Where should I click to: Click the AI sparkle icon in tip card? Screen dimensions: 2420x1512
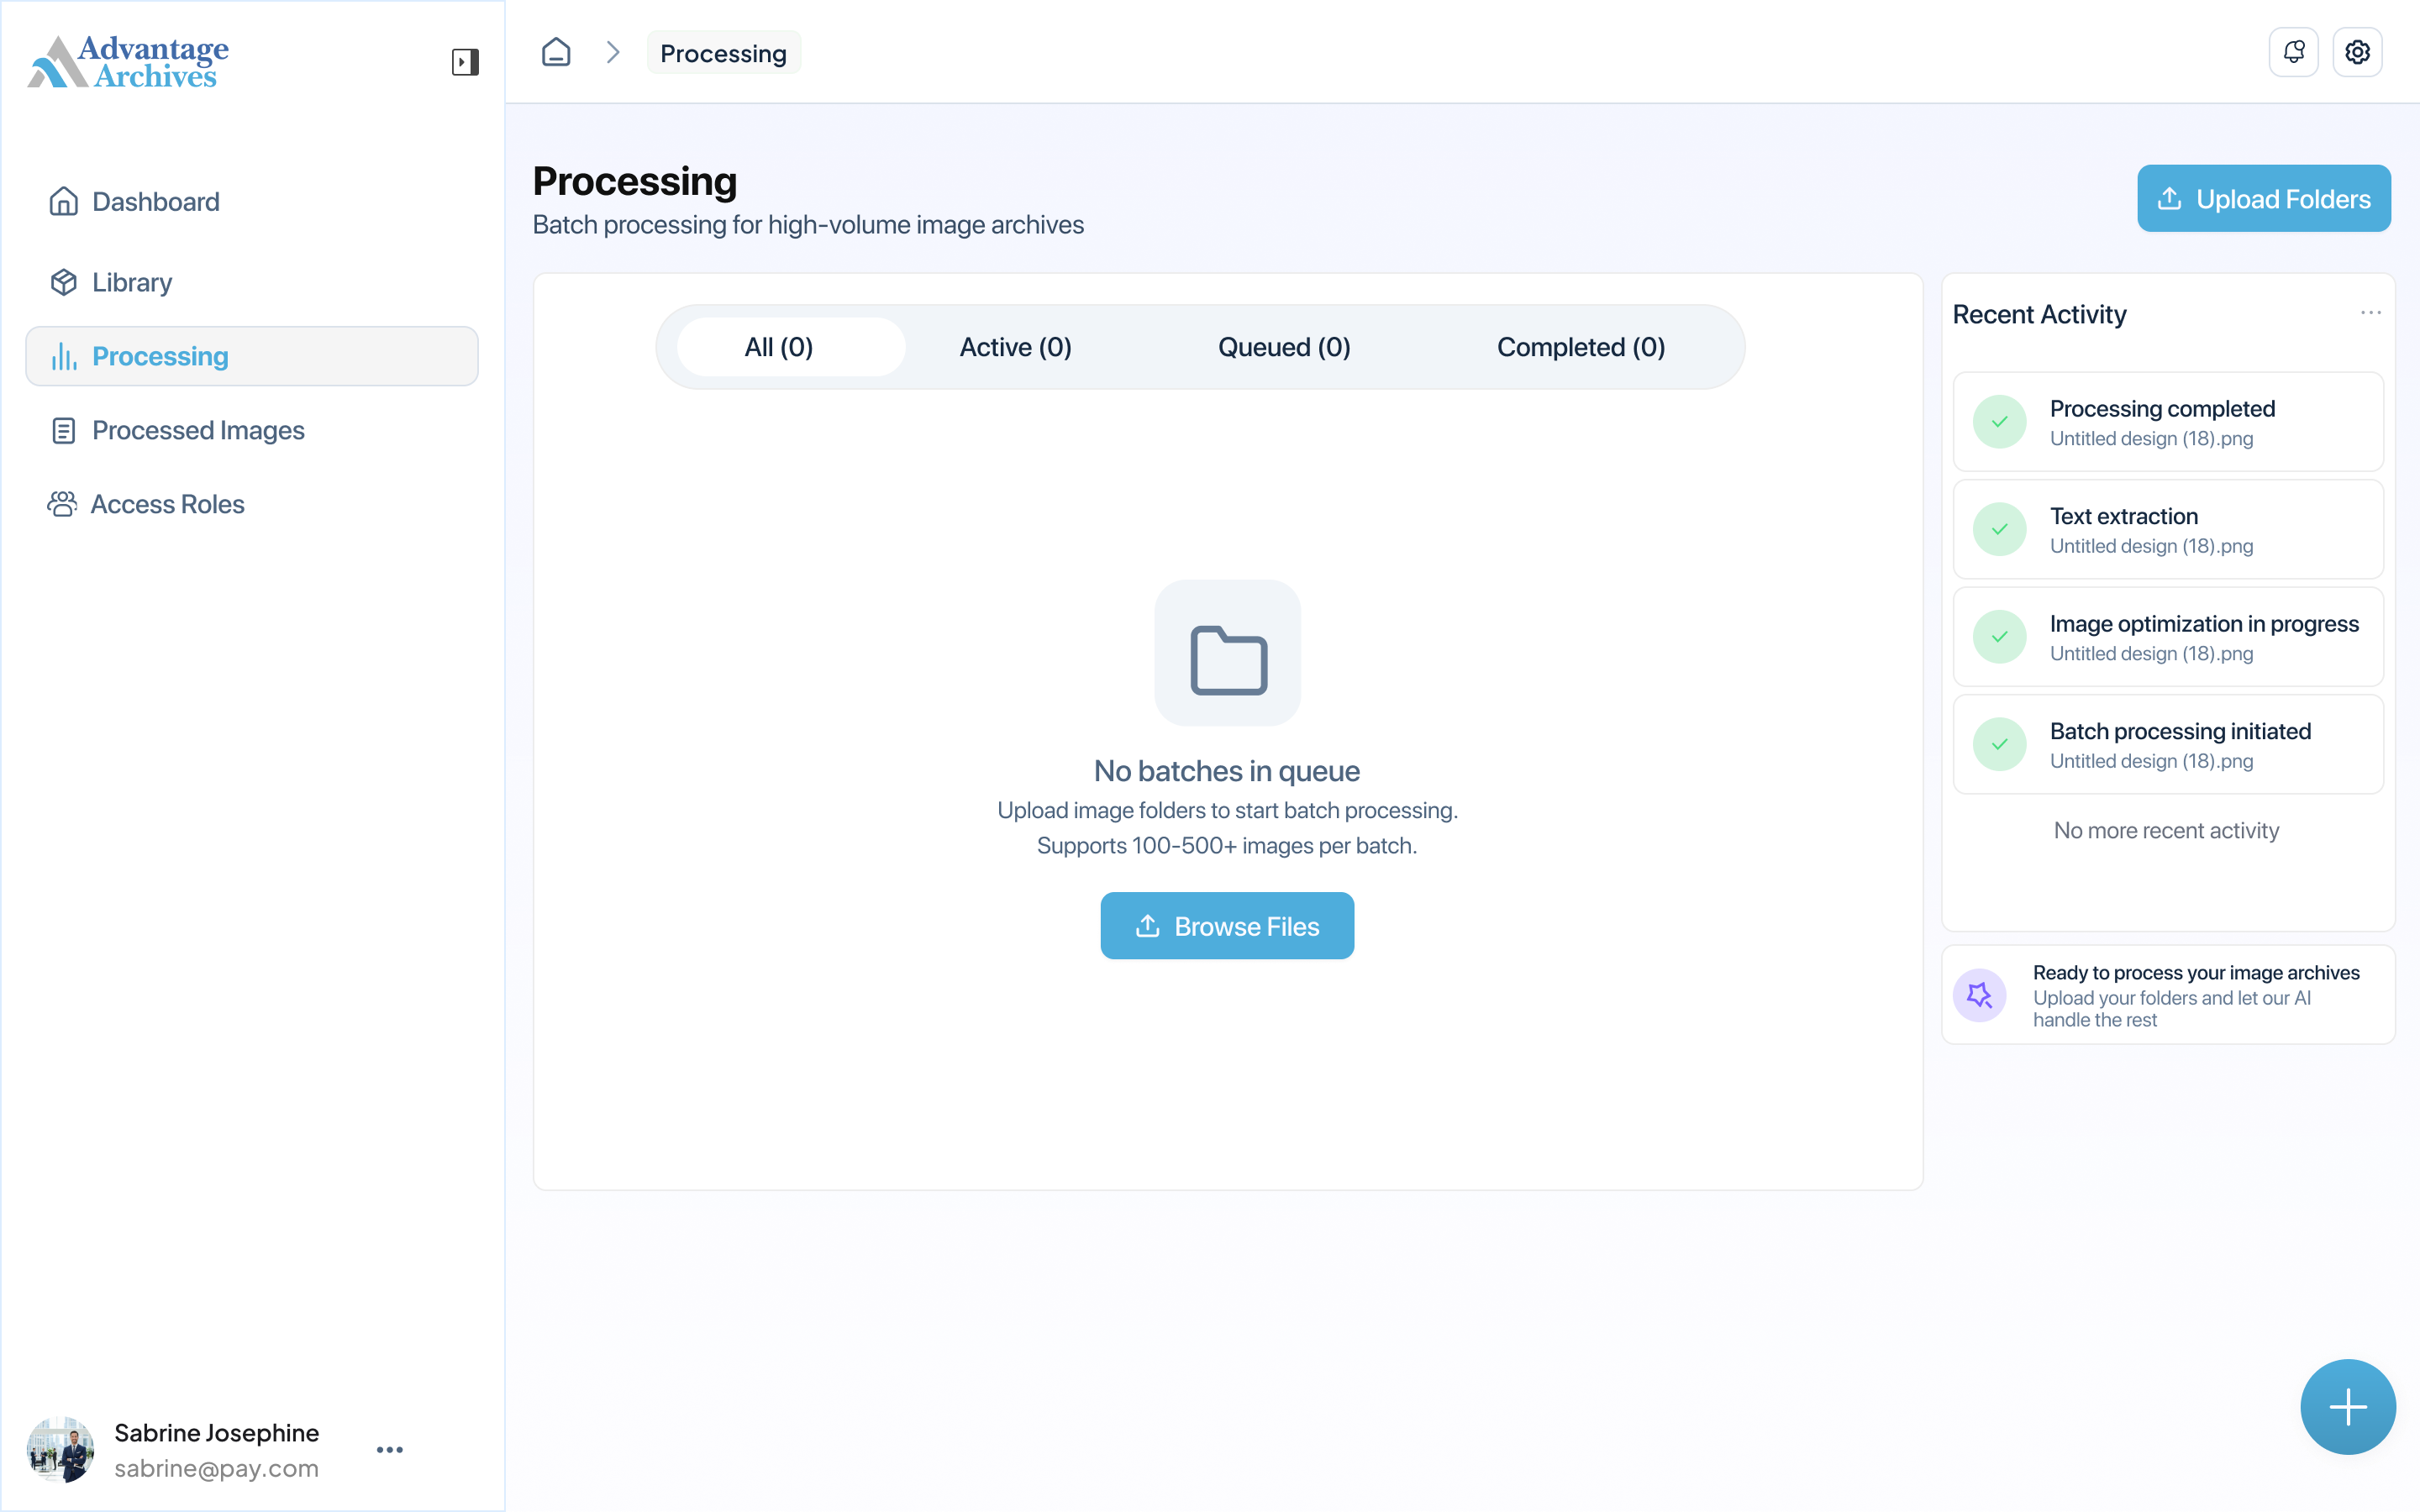(x=1980, y=995)
